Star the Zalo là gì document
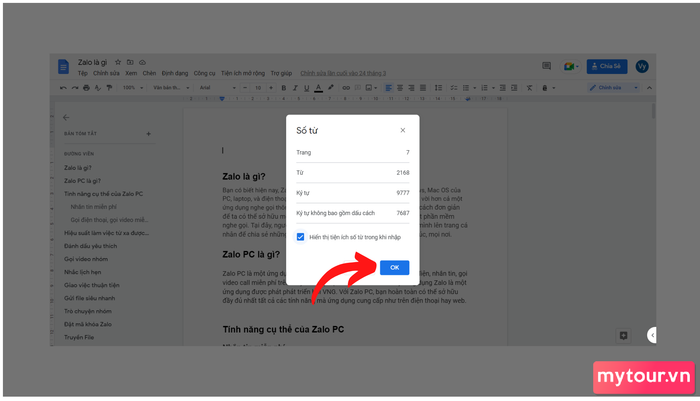The width and height of the screenshot is (700, 401). click(118, 62)
